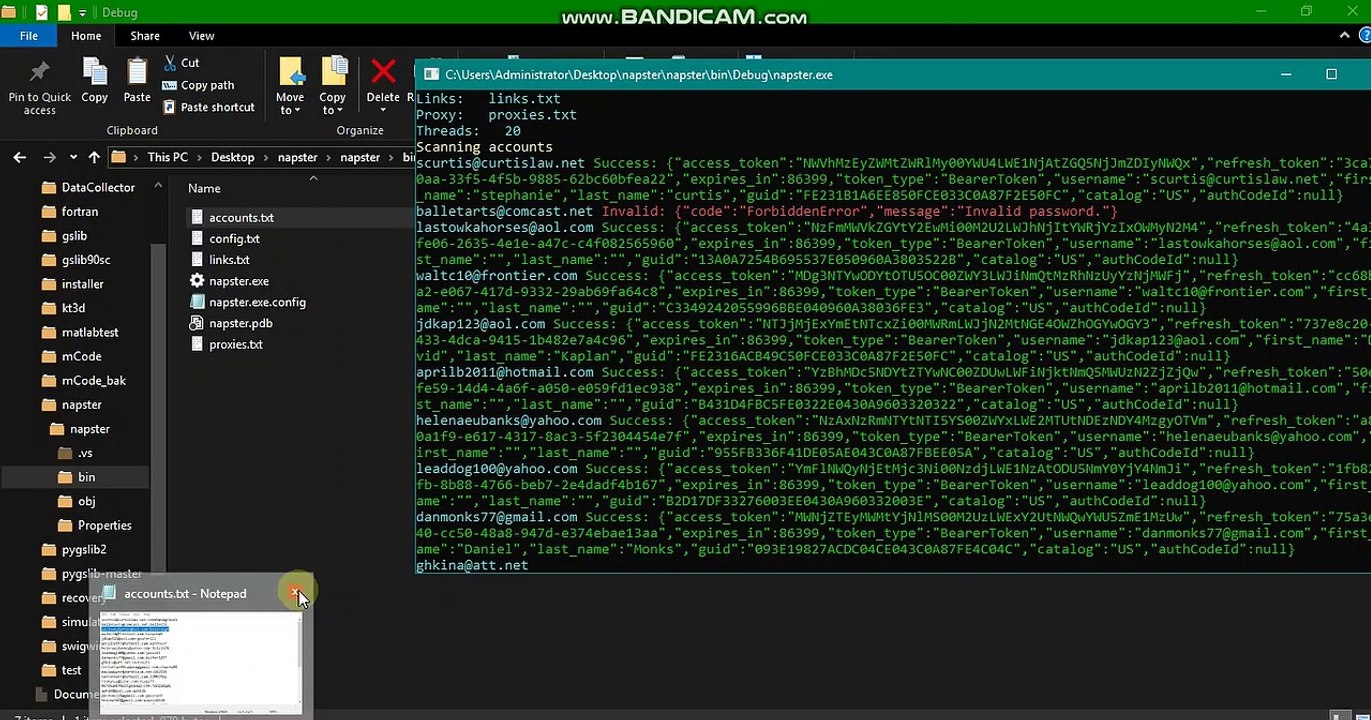Open the Recent locations dropdown arrow
Image resolution: width=1371 pixels, height=720 pixels.
74,158
